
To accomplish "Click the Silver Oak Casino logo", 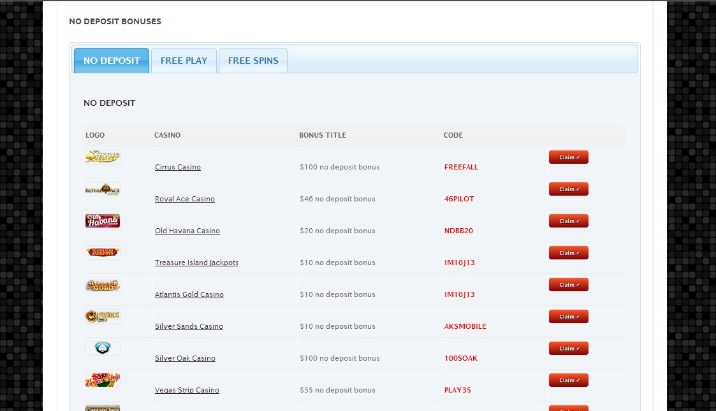I will pyautogui.click(x=102, y=348).
